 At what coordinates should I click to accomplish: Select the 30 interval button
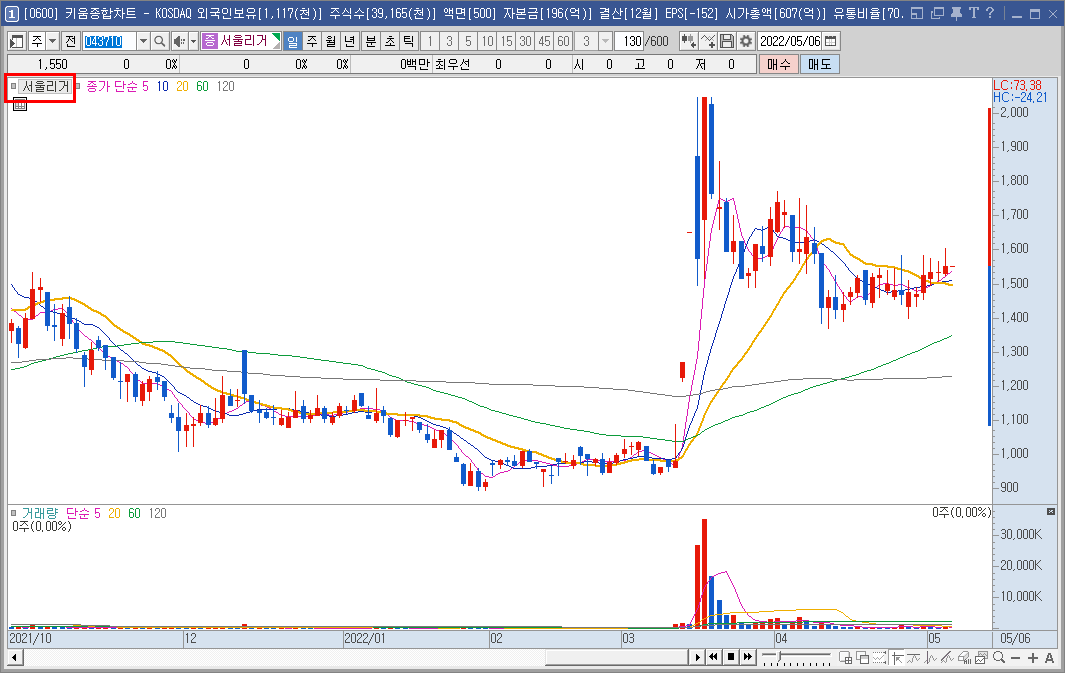point(525,41)
